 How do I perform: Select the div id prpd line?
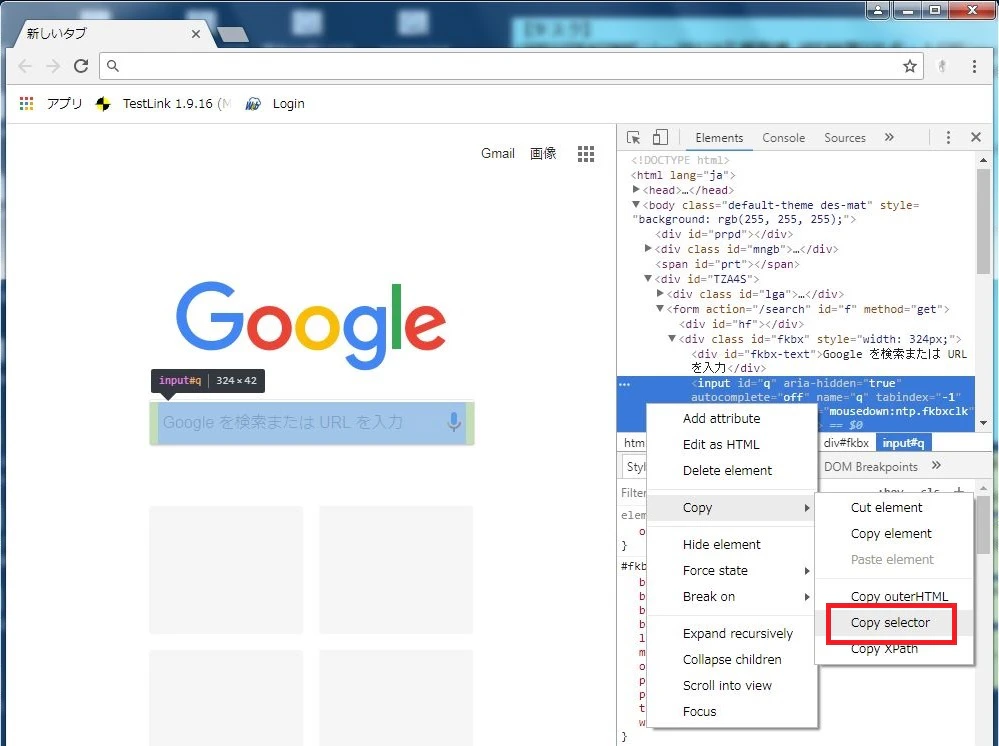pos(724,234)
